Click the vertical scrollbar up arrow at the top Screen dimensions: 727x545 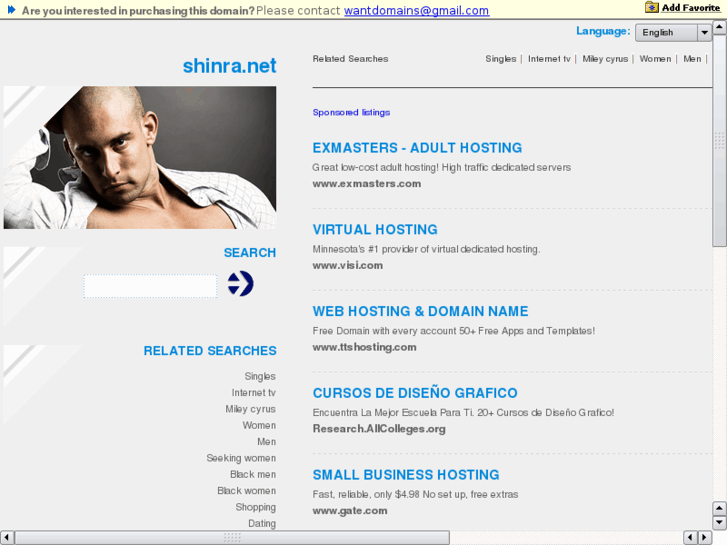pyautogui.click(x=719, y=27)
